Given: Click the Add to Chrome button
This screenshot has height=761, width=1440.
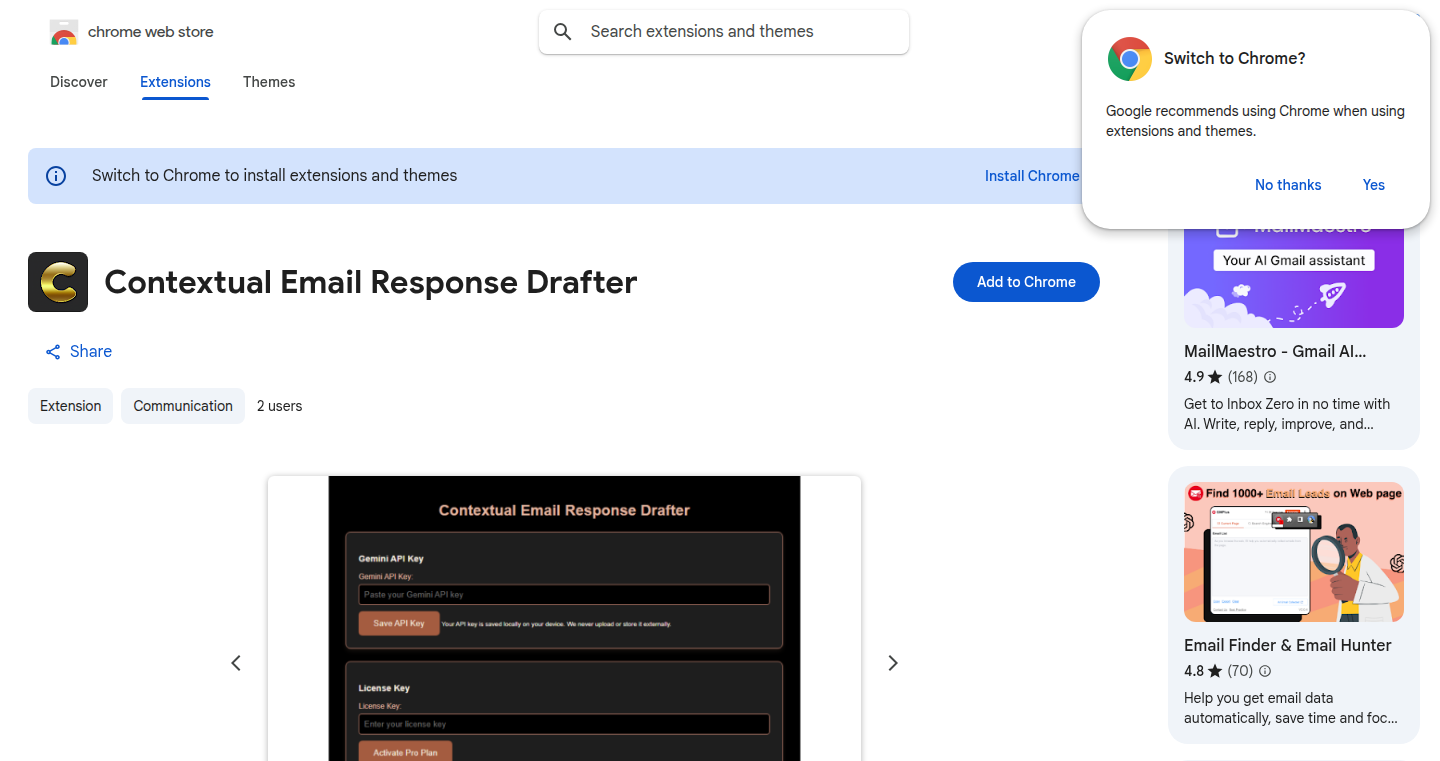Looking at the screenshot, I should [x=1026, y=282].
